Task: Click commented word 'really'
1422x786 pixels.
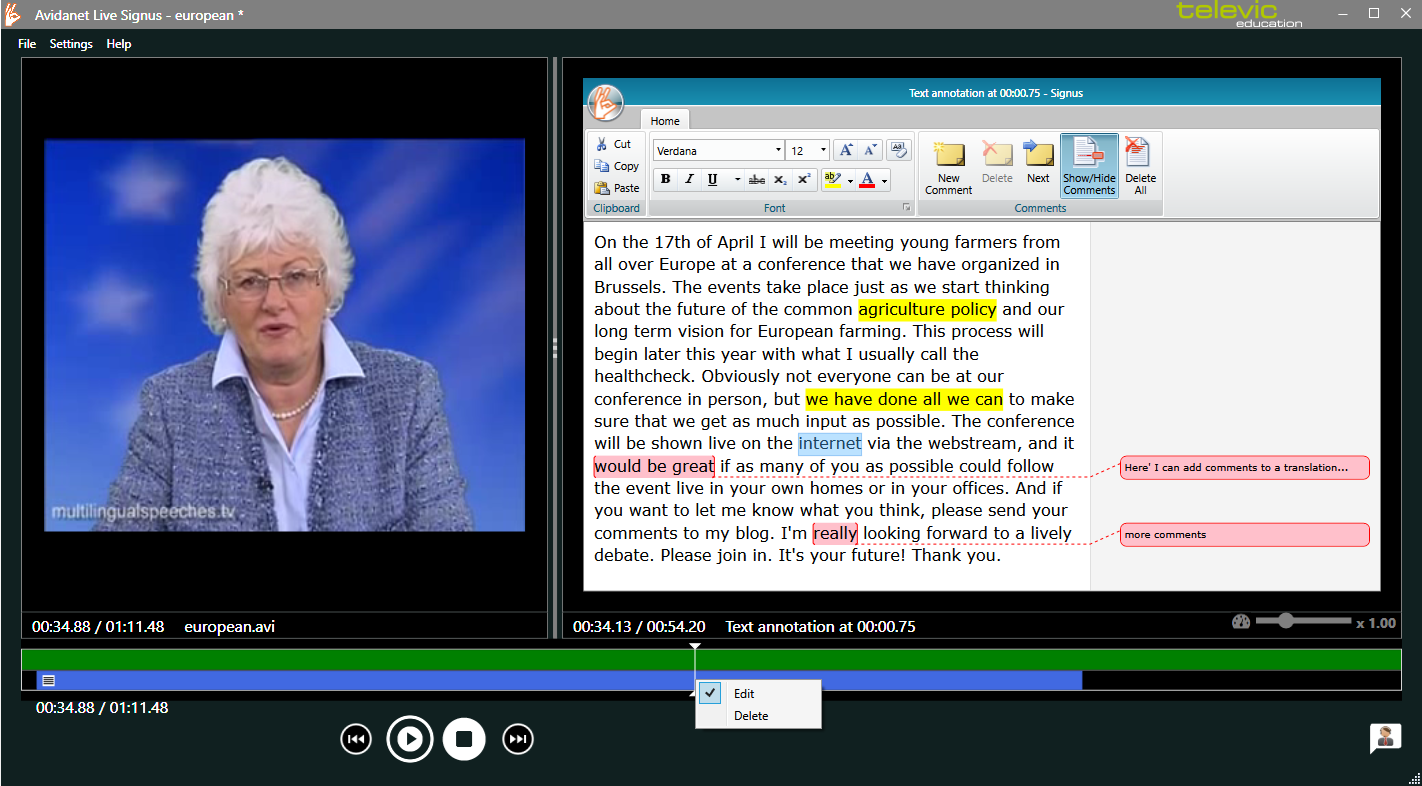Action: click(x=835, y=533)
